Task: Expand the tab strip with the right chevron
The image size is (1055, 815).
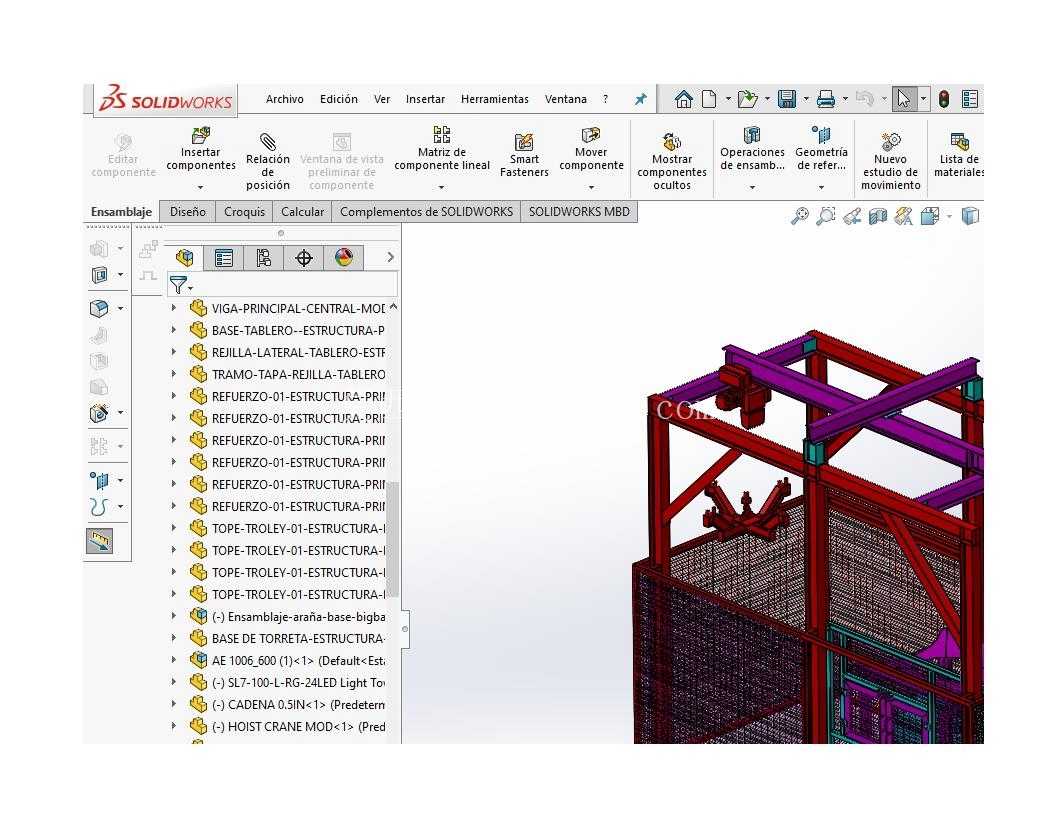Action: point(390,257)
